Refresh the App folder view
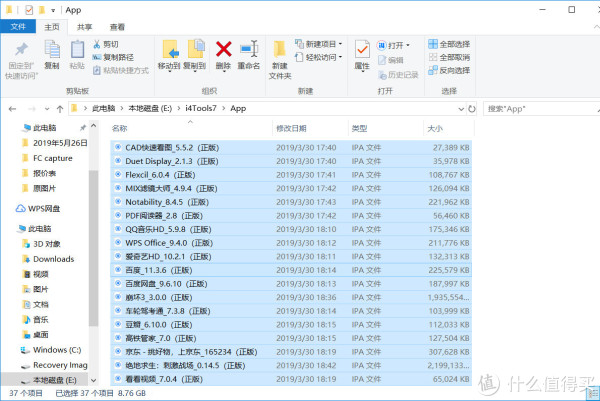Viewport: 600px width, 401px height. pos(472,109)
